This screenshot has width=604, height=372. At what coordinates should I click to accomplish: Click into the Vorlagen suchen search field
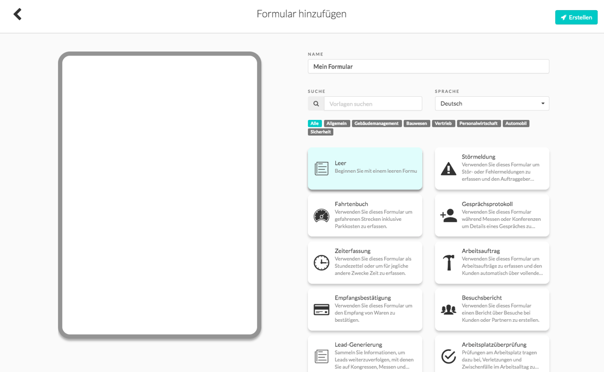click(373, 104)
